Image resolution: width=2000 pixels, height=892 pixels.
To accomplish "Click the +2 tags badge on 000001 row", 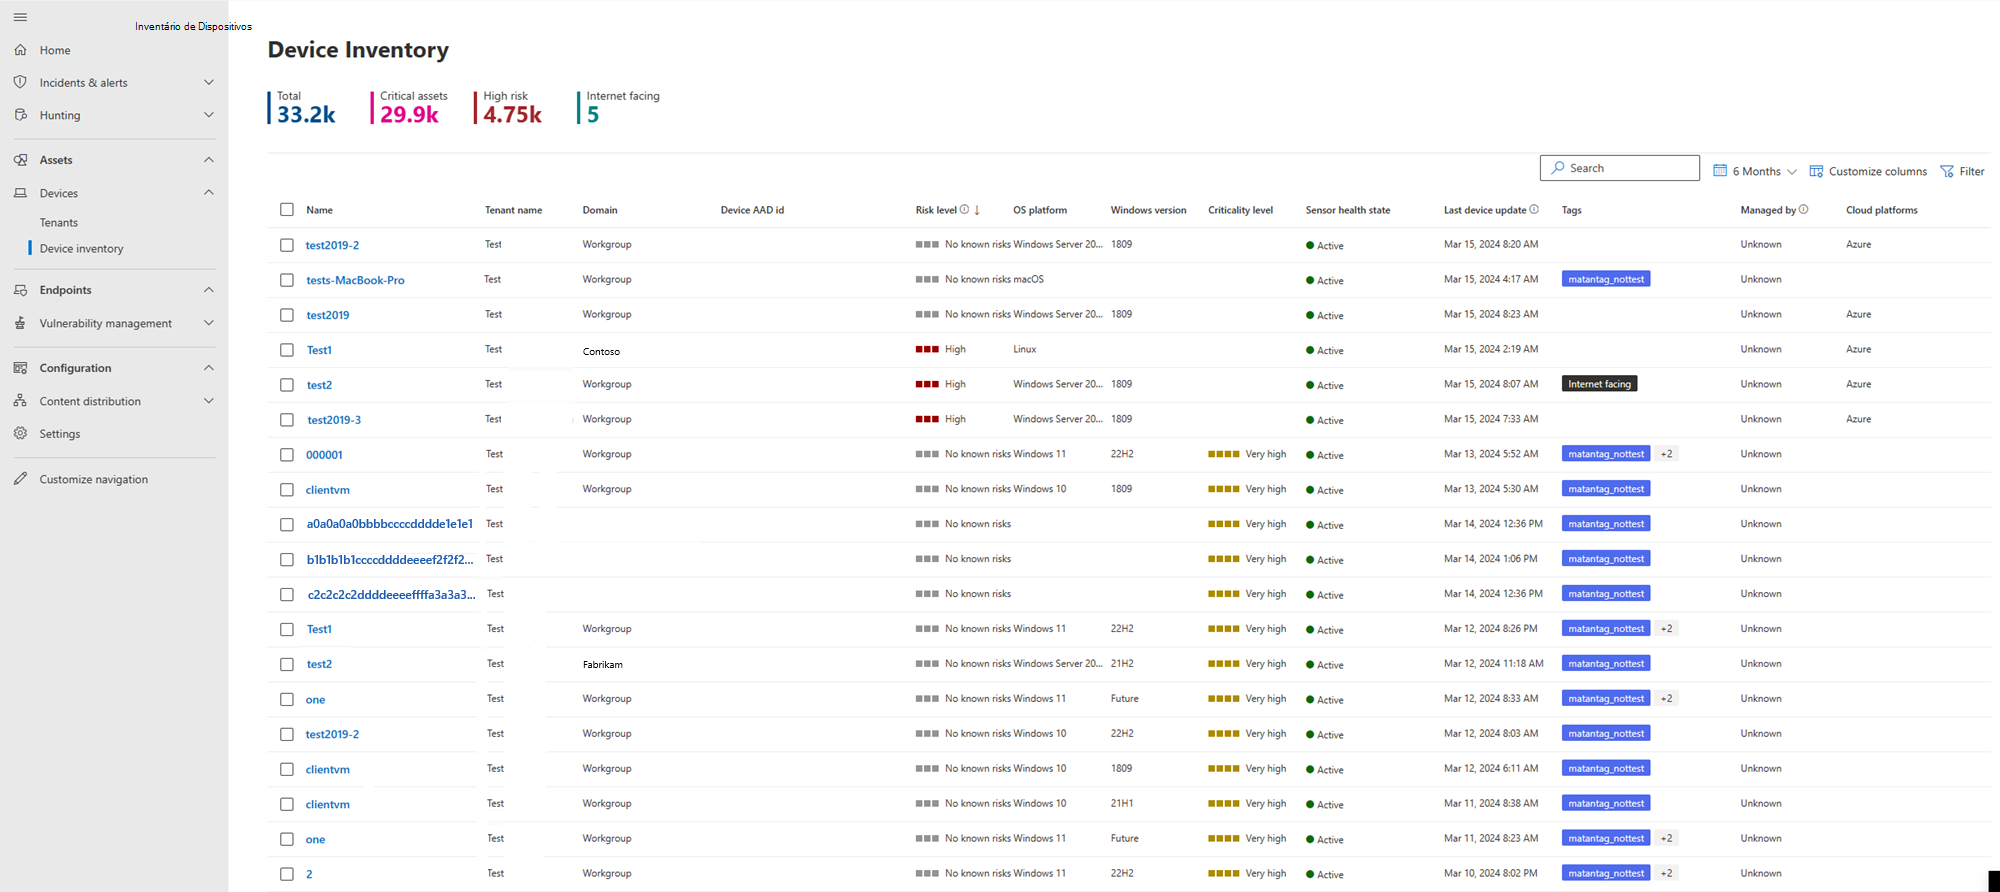I will tap(1666, 454).
